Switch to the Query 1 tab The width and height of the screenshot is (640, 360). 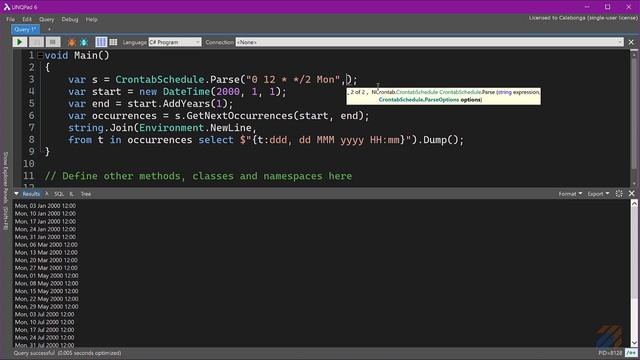(25, 29)
